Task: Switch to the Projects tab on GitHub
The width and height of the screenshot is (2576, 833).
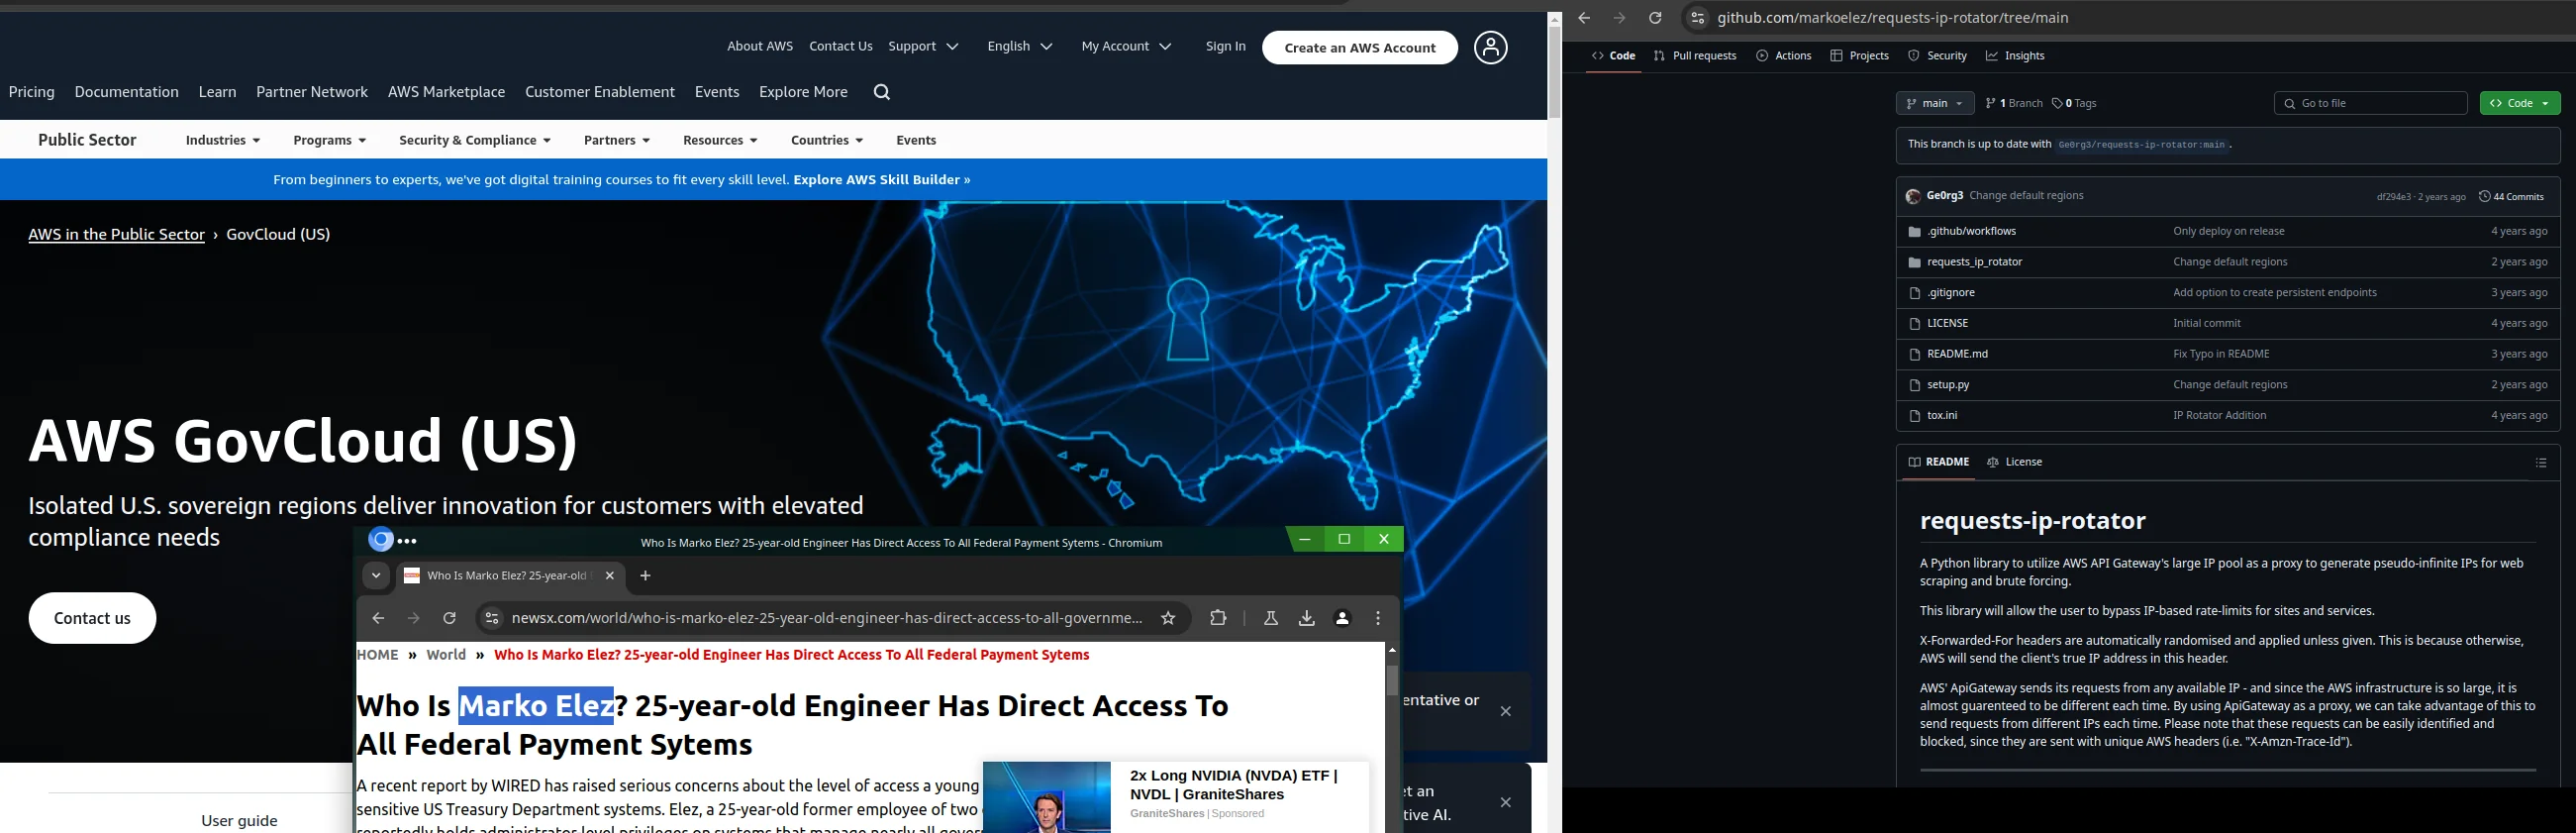Action: click(1859, 56)
